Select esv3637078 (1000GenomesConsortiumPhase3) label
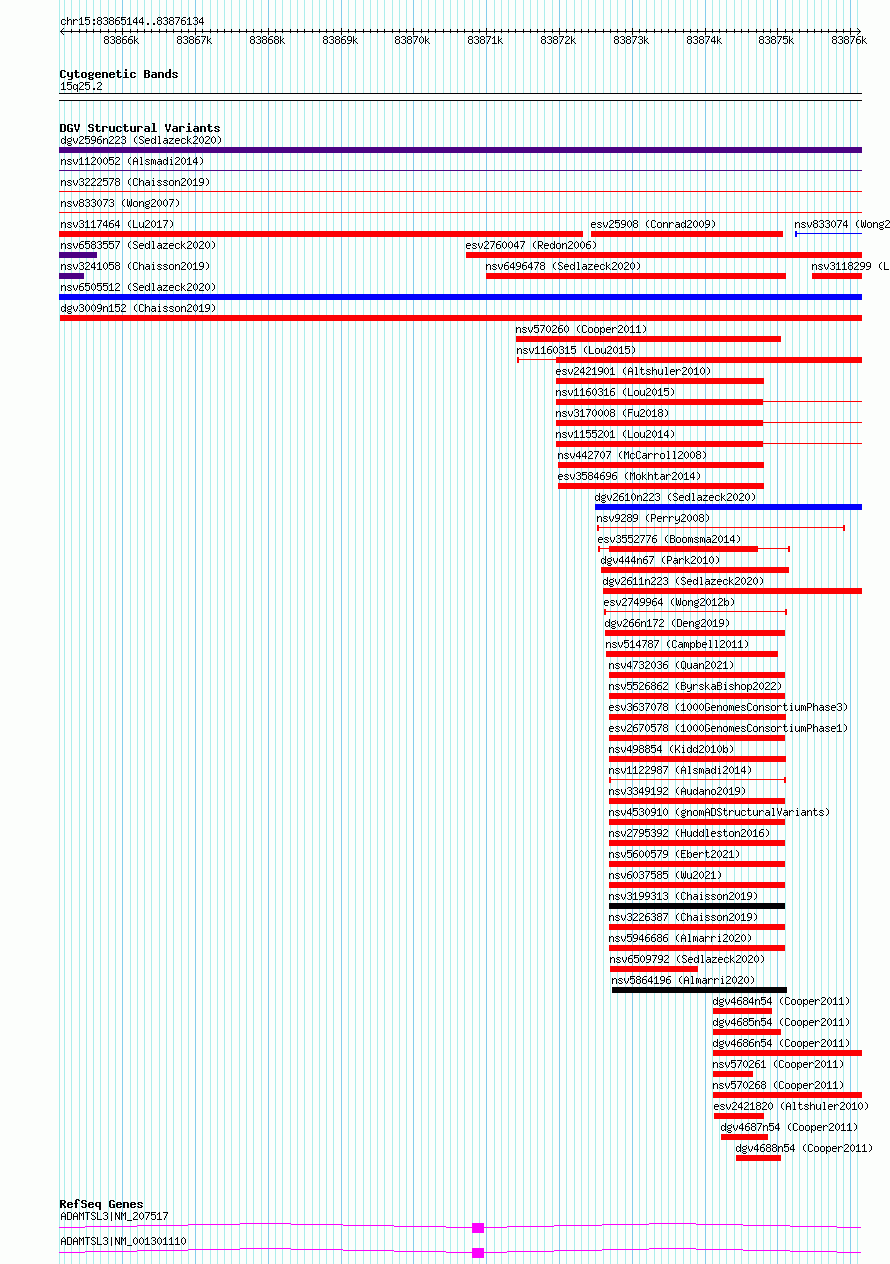Image resolution: width=890 pixels, height=1264 pixels. 728,708
